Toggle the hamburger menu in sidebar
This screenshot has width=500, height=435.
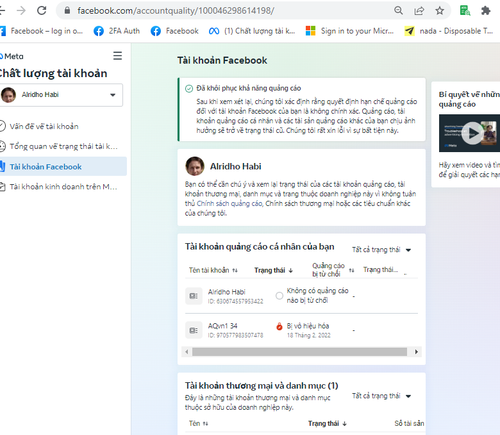[x=117, y=56]
